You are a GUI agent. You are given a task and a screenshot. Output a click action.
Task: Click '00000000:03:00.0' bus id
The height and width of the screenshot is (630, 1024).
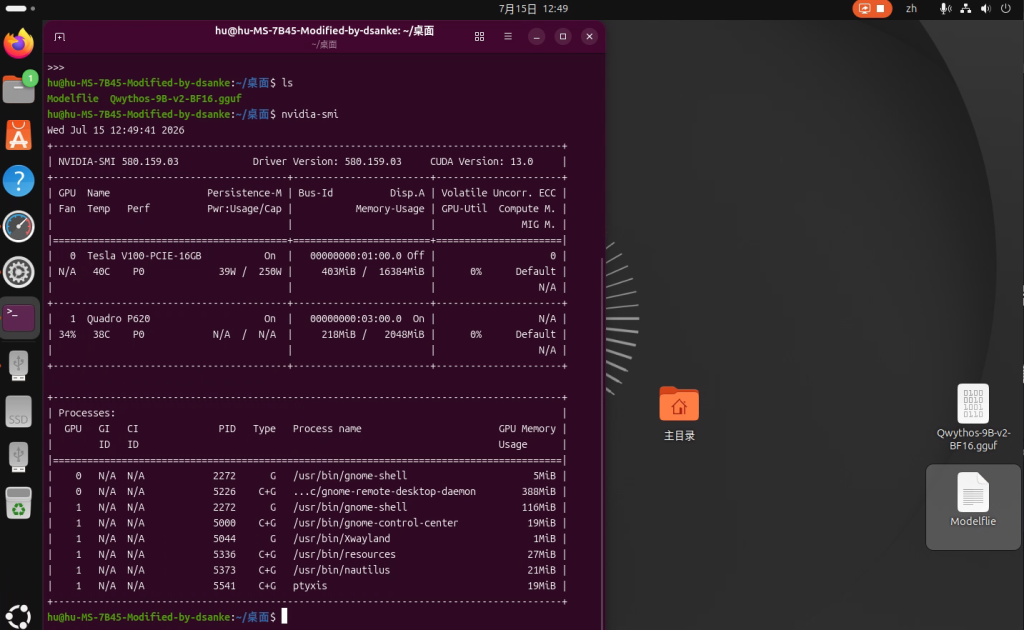[x=356, y=319]
